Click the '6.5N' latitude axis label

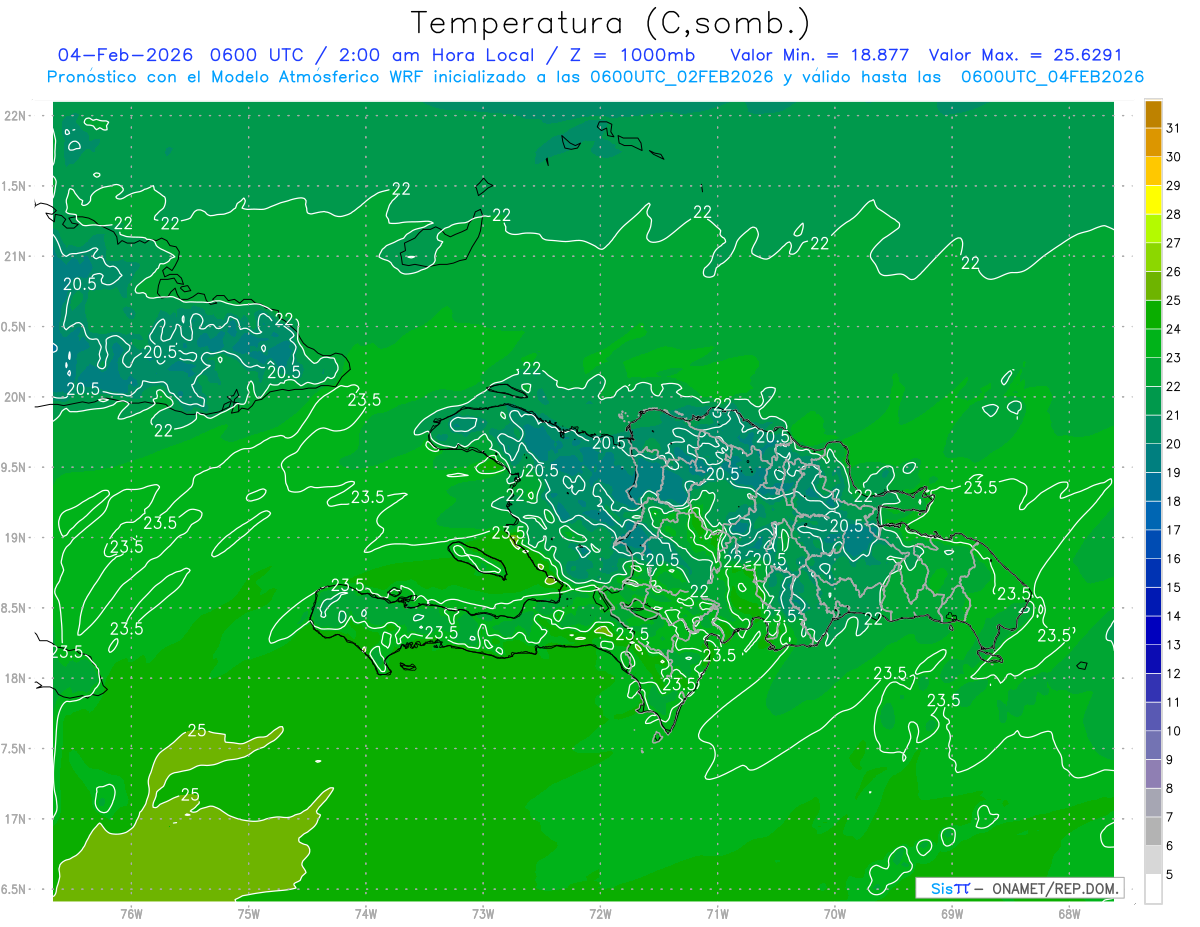tap(15, 889)
